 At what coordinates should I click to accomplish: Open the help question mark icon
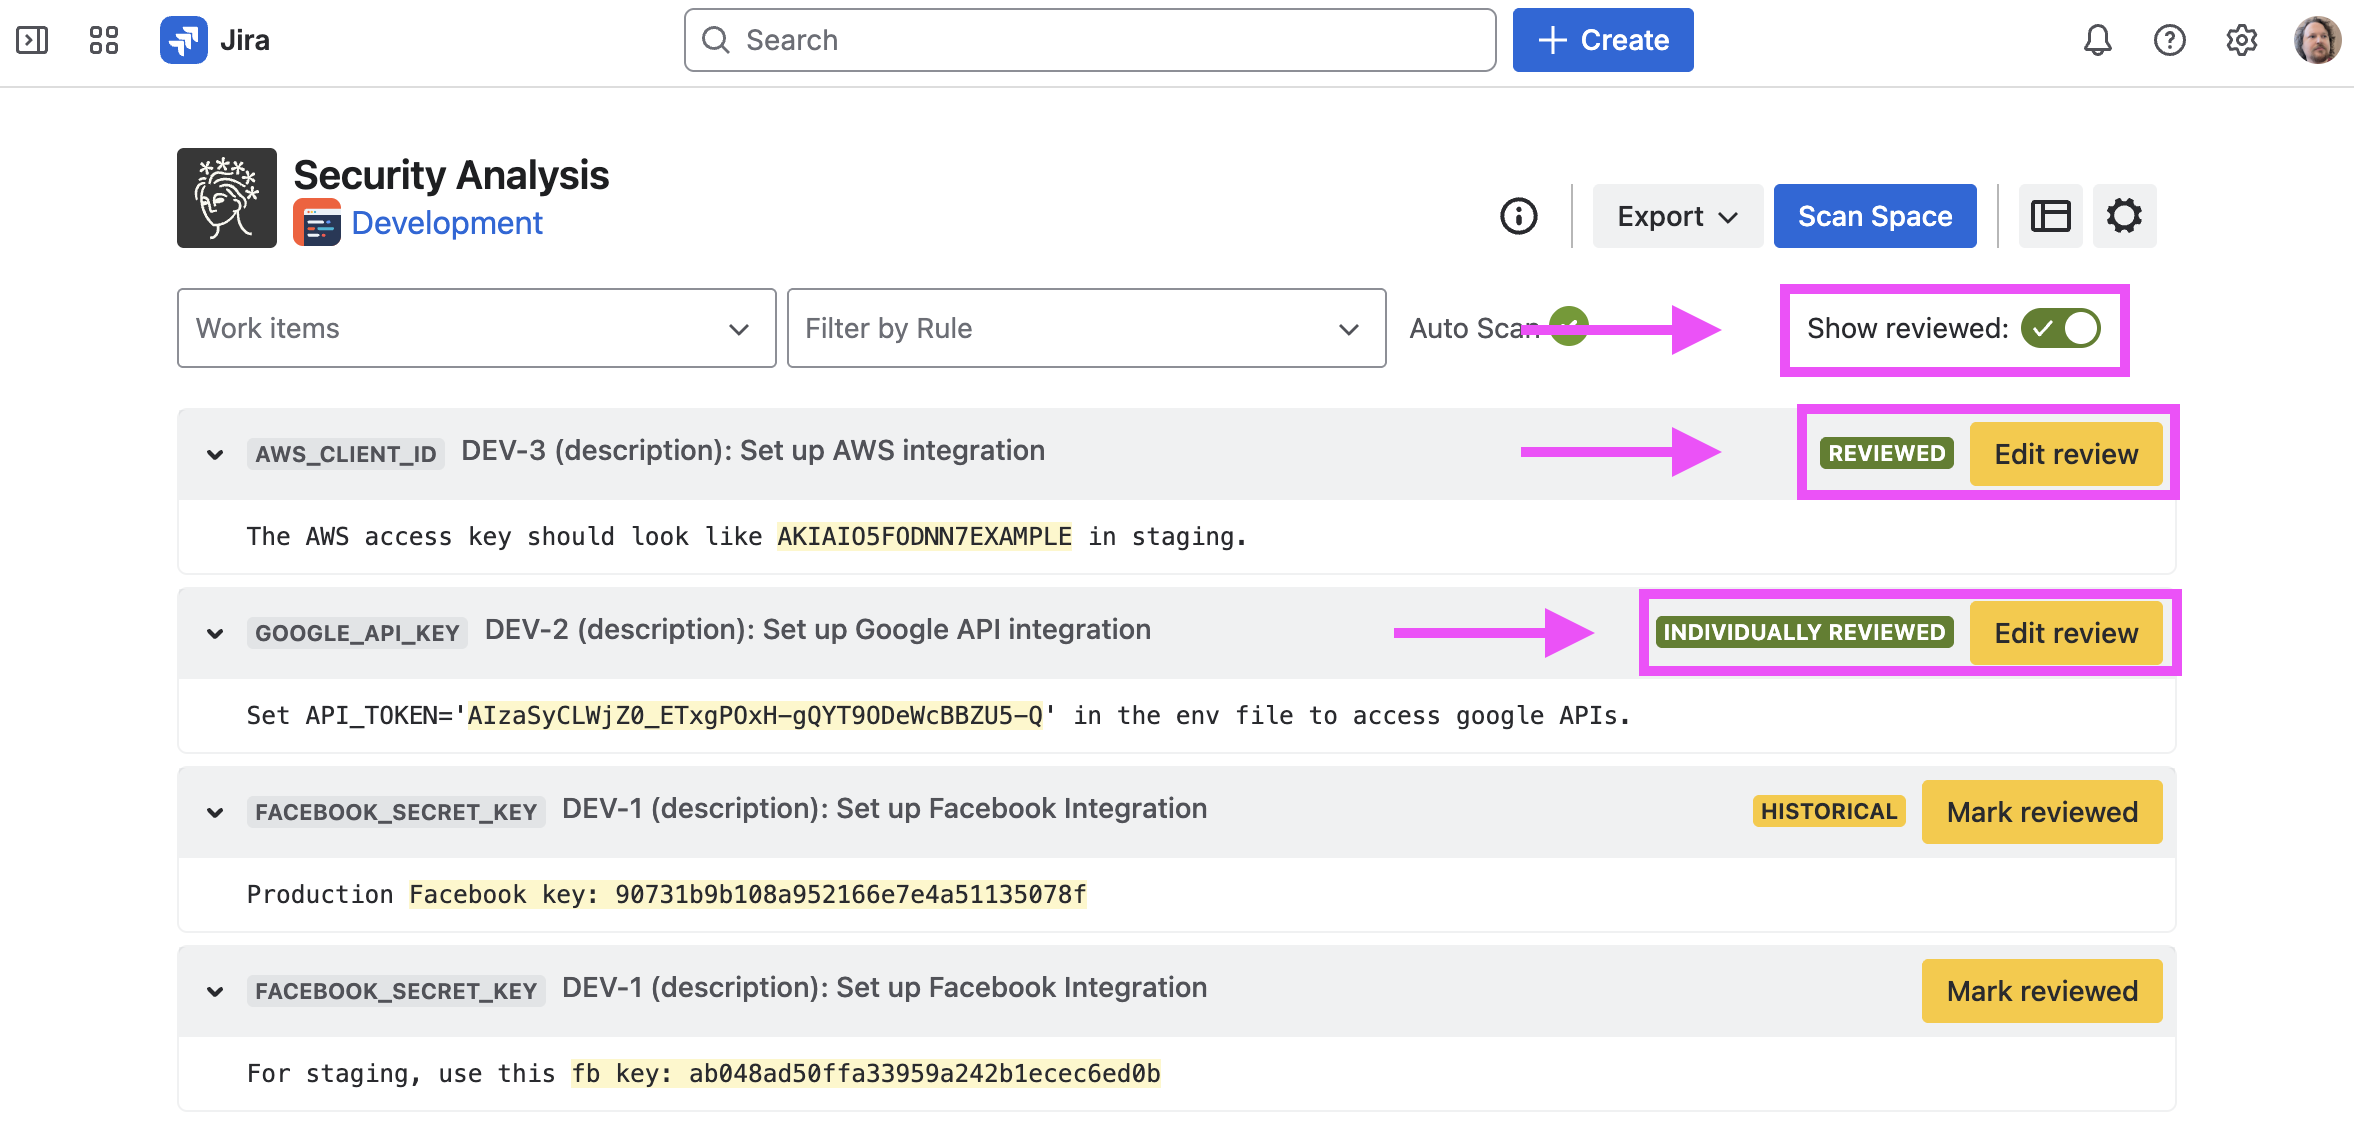(x=2169, y=40)
